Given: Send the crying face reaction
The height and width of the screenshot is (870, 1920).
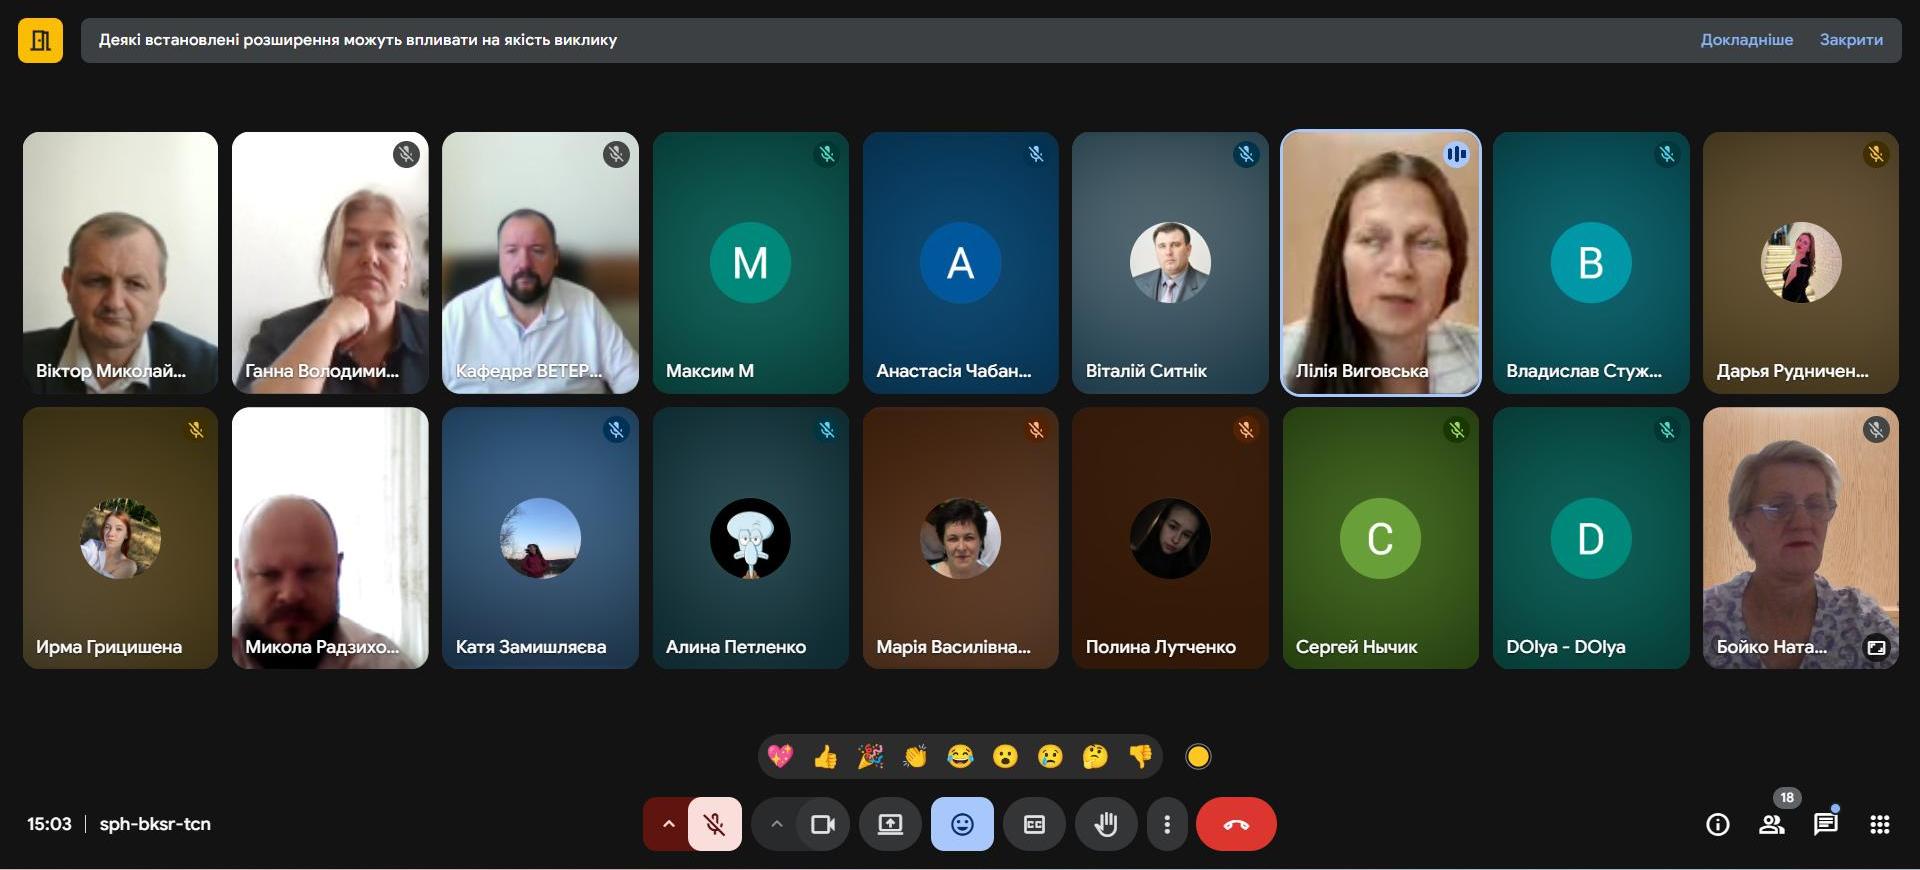Looking at the screenshot, I should [1050, 756].
